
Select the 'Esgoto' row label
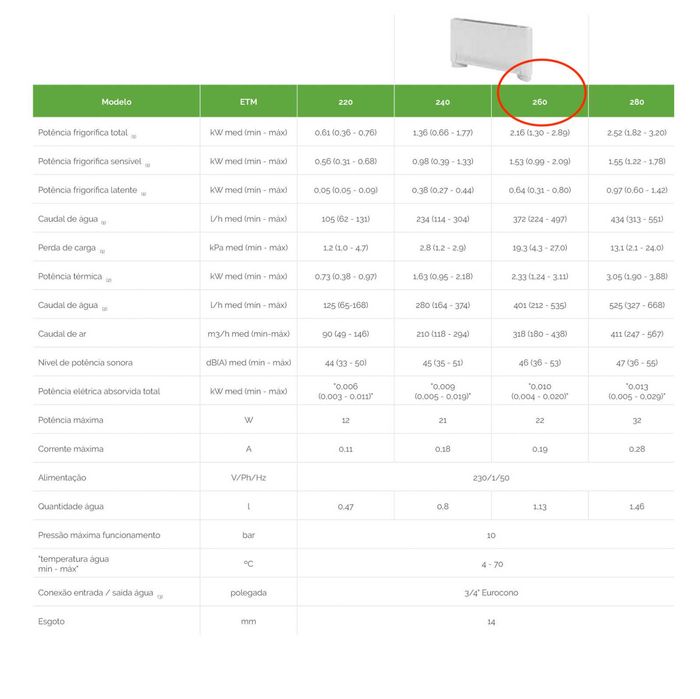click(x=51, y=621)
